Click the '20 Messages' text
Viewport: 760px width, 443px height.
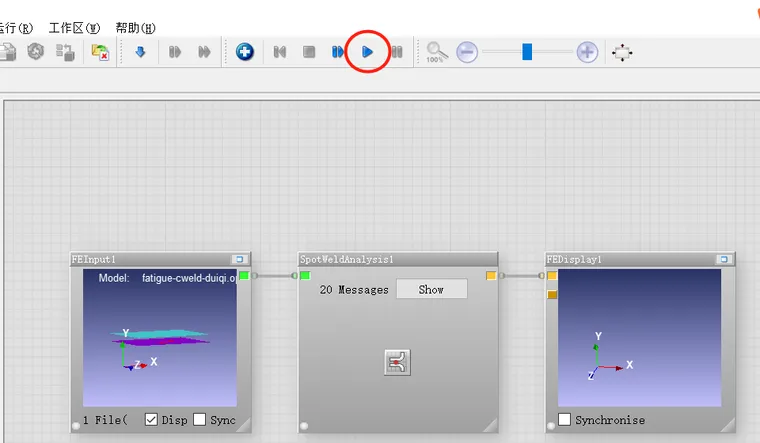click(354, 290)
